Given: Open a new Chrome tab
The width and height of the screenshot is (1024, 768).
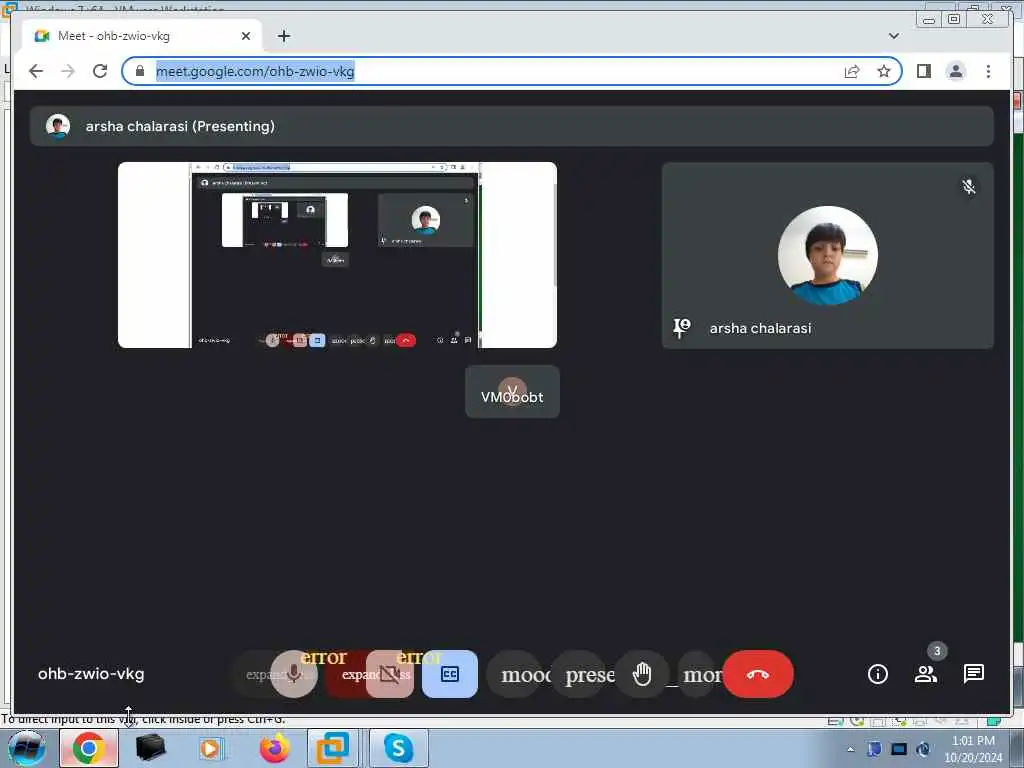Looking at the screenshot, I should point(283,36).
